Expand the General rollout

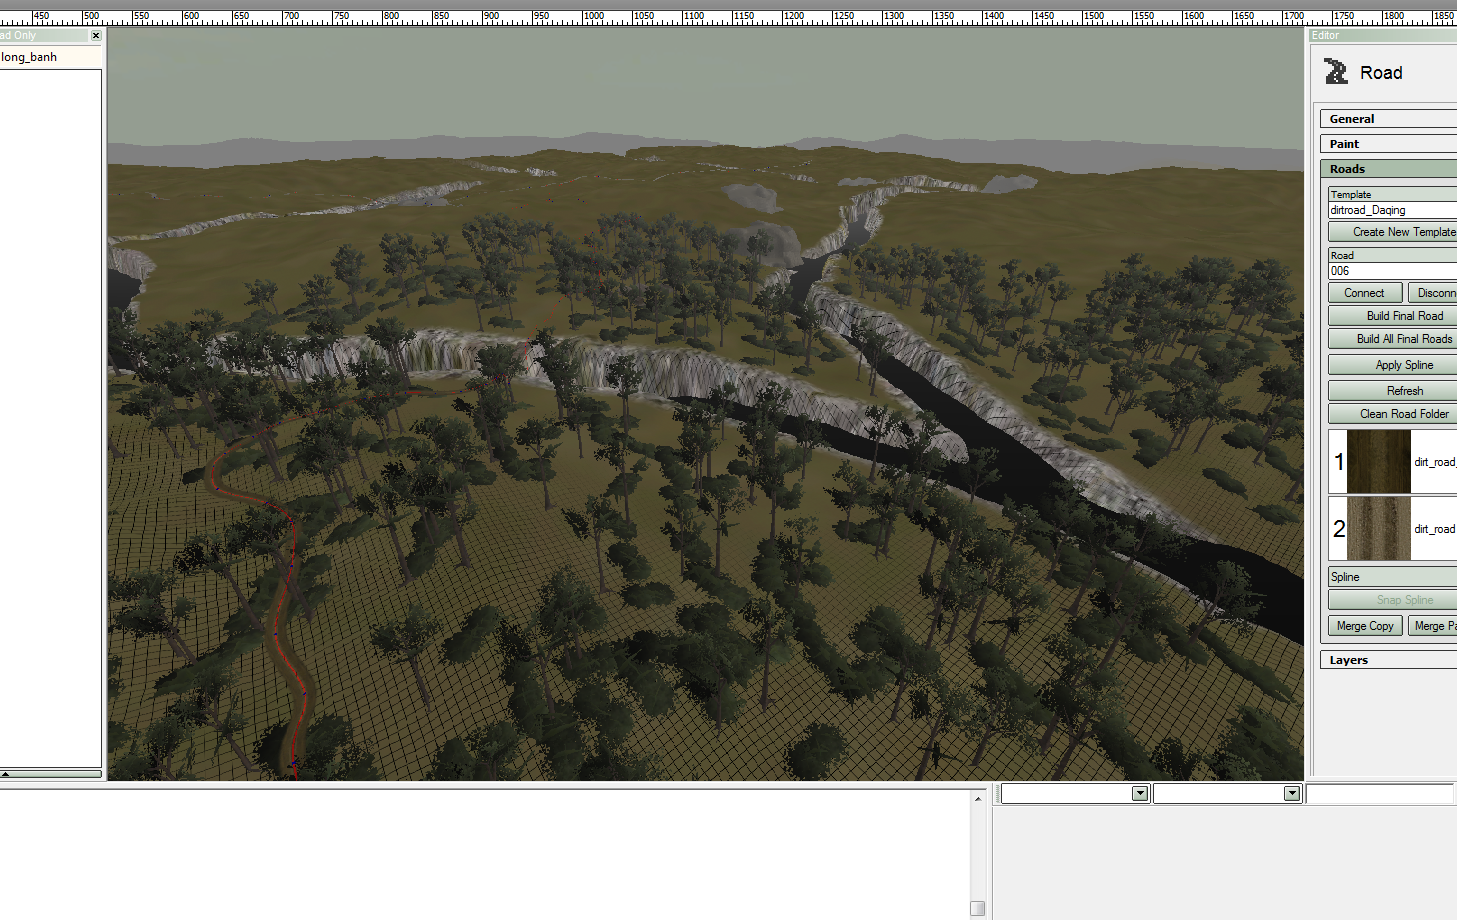1389,119
